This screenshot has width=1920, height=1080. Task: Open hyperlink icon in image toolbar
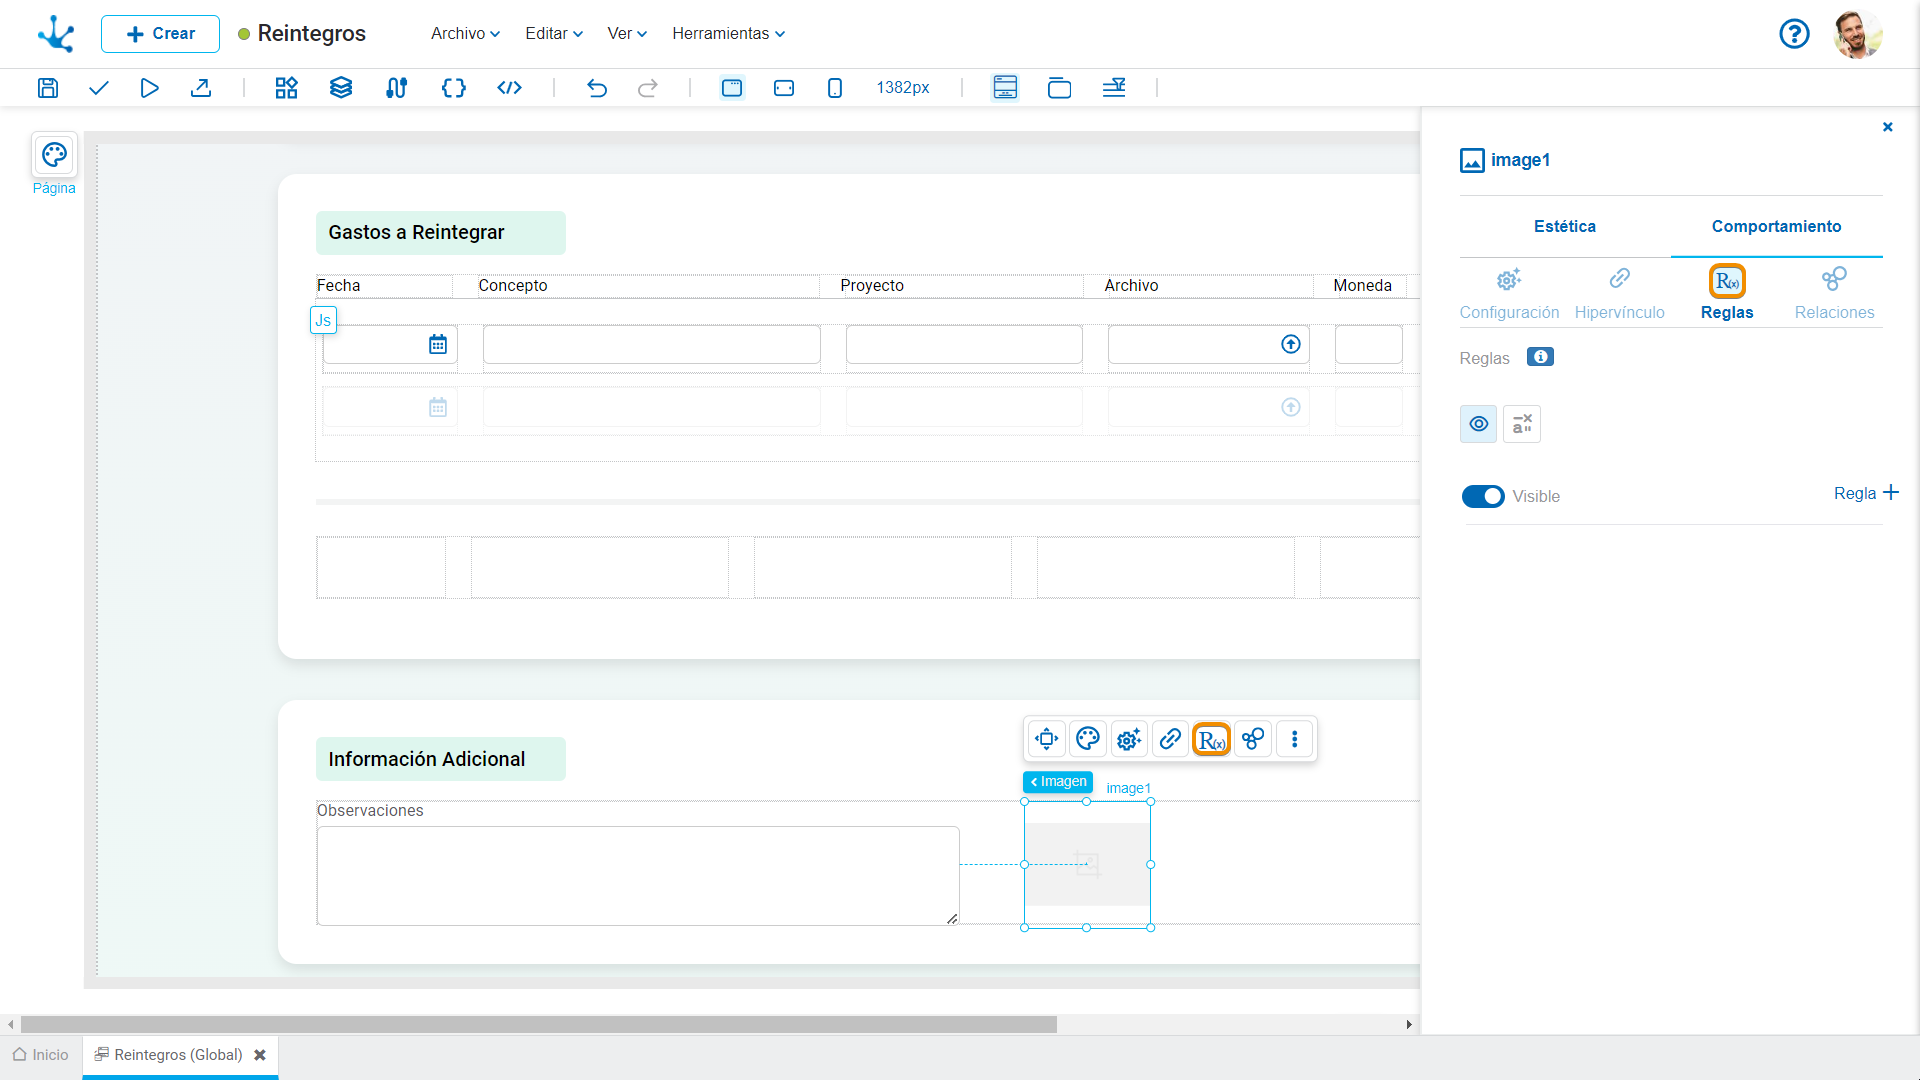tap(1170, 739)
